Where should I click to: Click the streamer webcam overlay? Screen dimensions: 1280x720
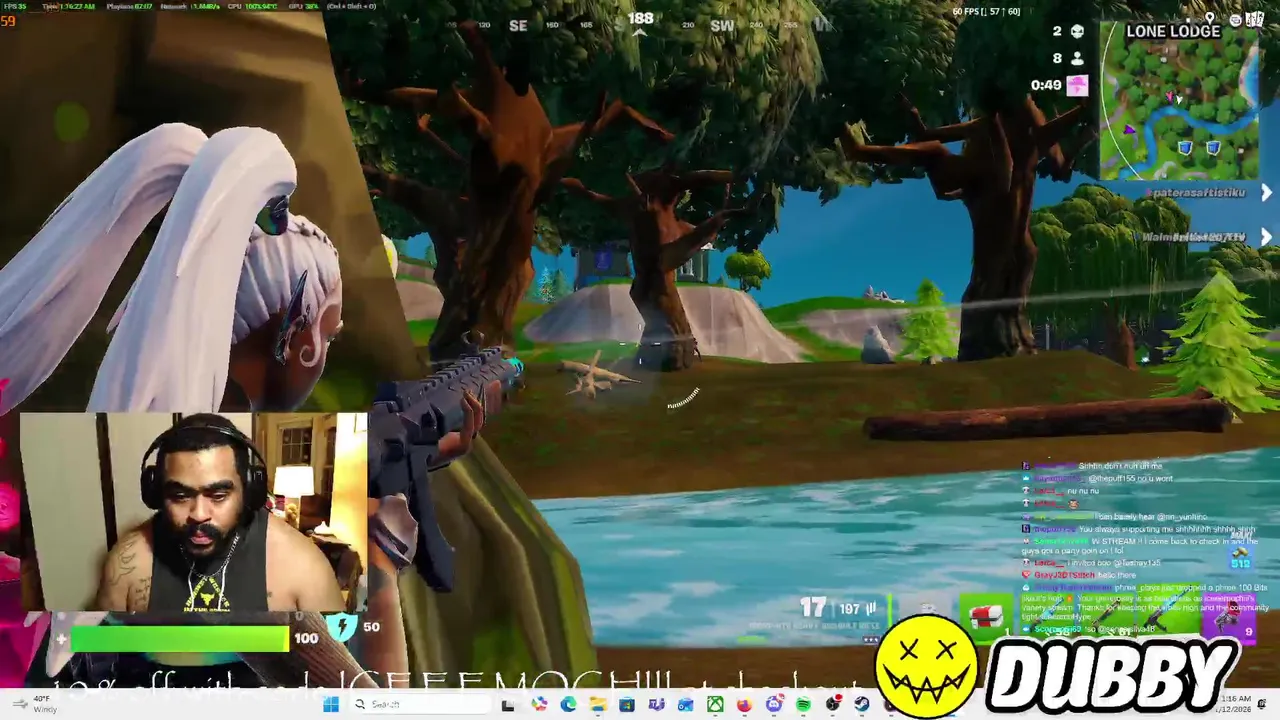click(194, 511)
